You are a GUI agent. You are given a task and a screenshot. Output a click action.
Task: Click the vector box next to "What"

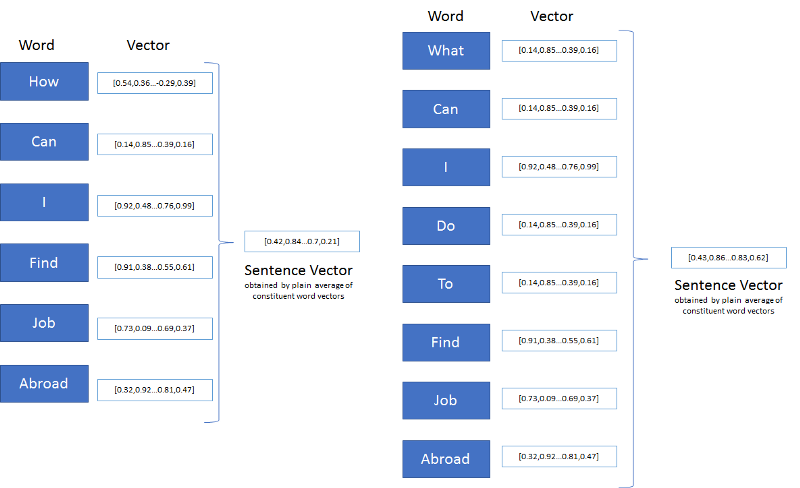coord(559,50)
